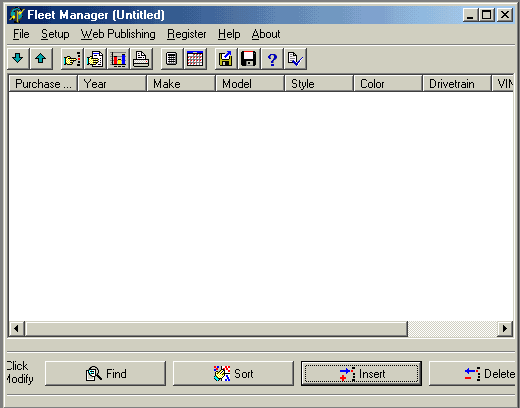Click the Purchase column header
The image size is (520, 408).
pos(43,84)
